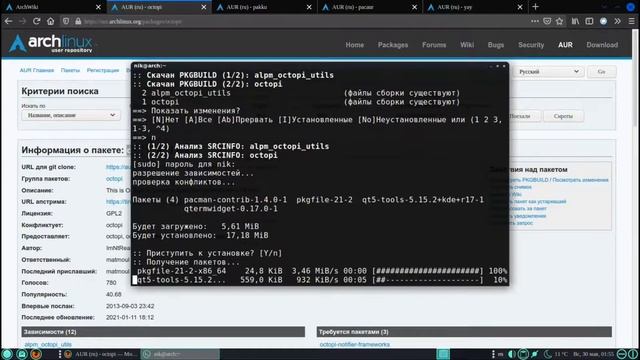Click the weather moon icon in tray
640x360 pixels.
pos(548,354)
